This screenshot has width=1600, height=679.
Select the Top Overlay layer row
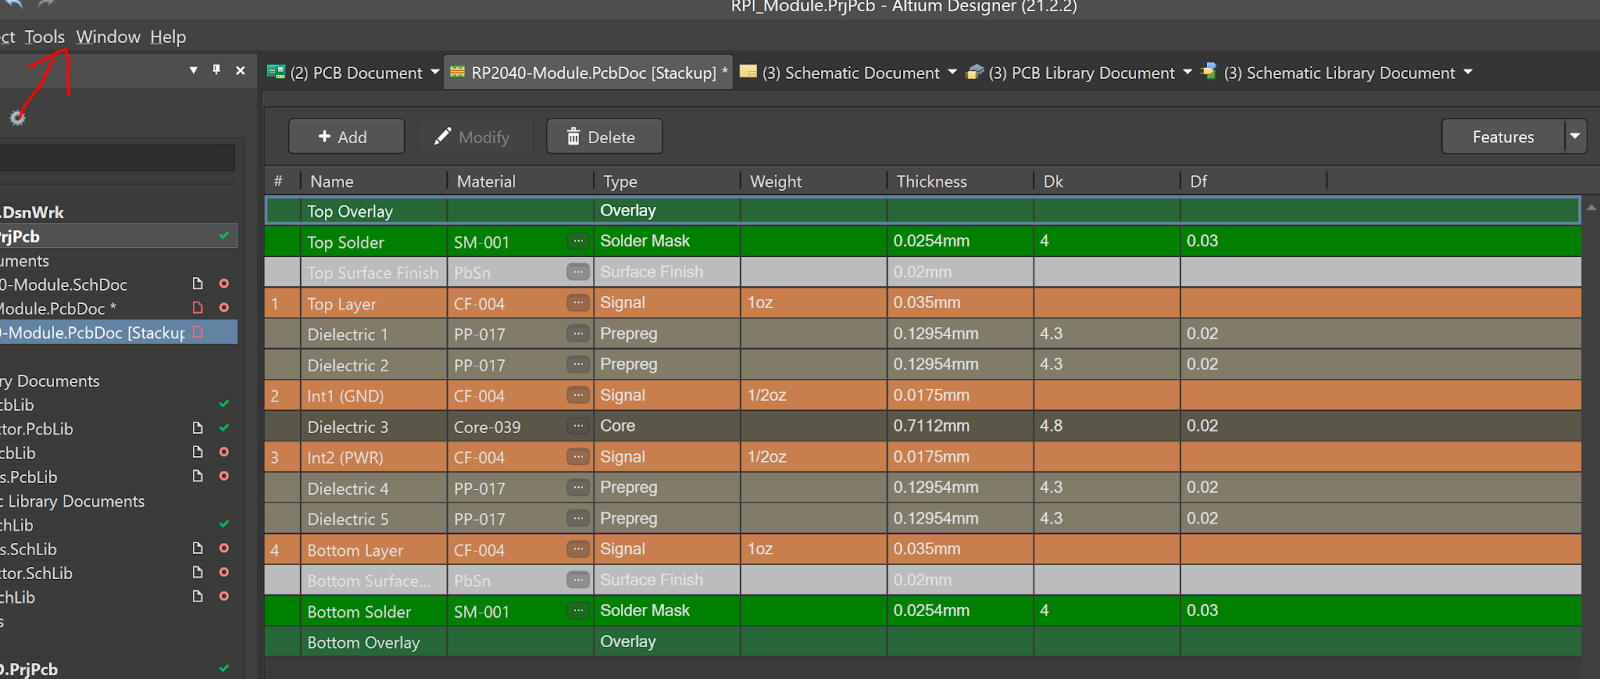coord(922,210)
